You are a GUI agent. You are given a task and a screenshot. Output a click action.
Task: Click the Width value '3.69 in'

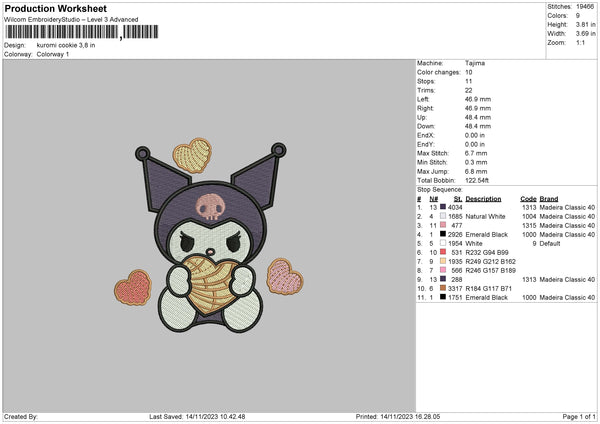(x=585, y=34)
